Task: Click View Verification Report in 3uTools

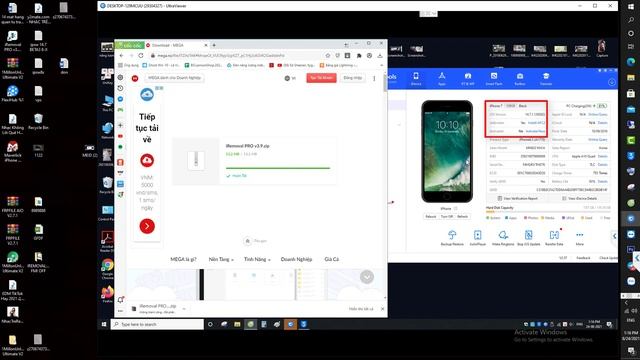Action: pos(517,198)
